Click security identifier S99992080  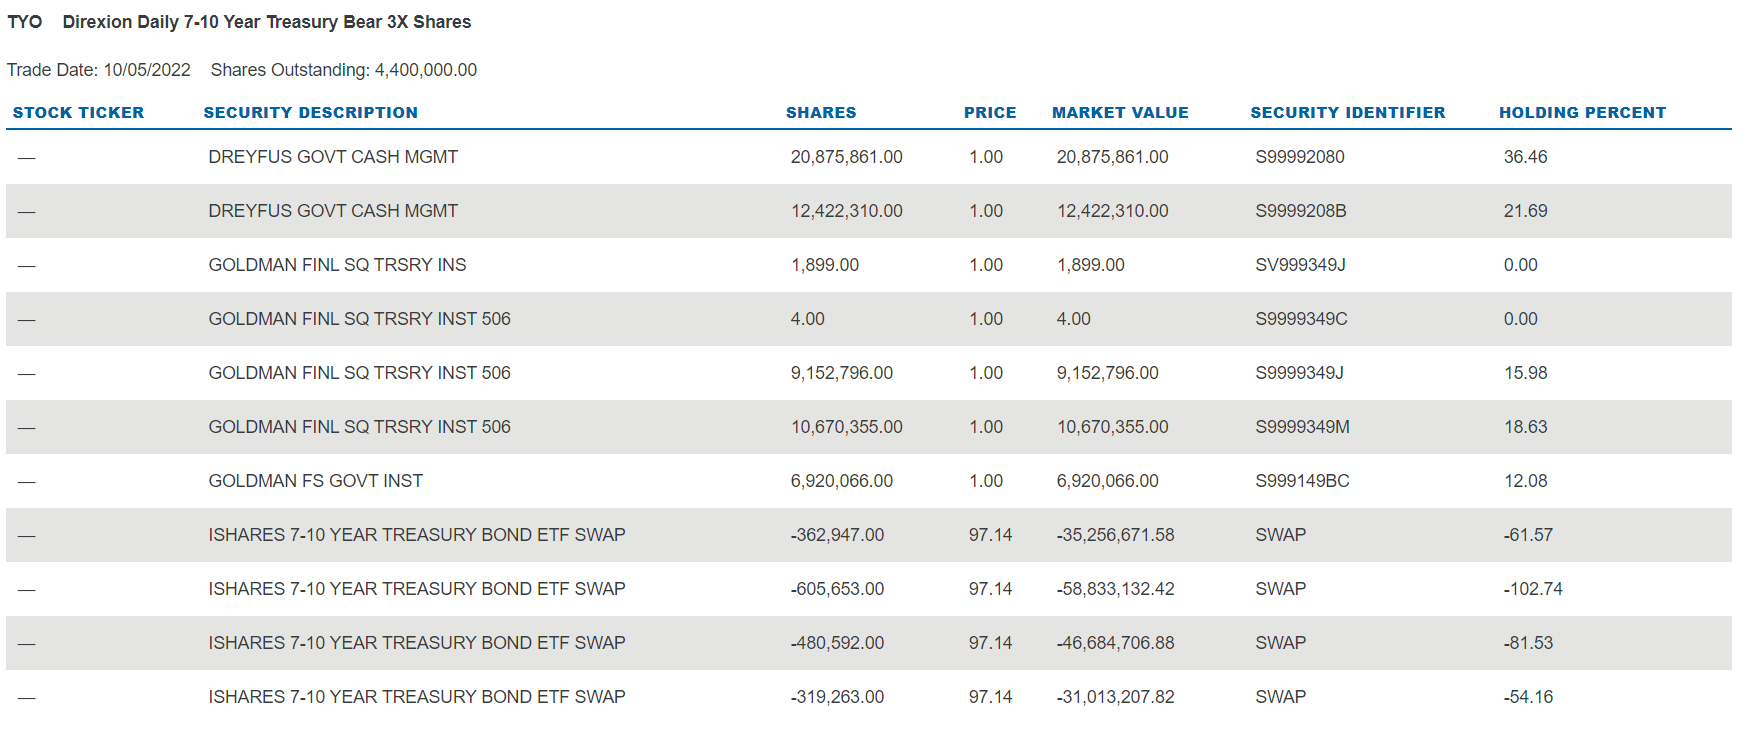1300,157
